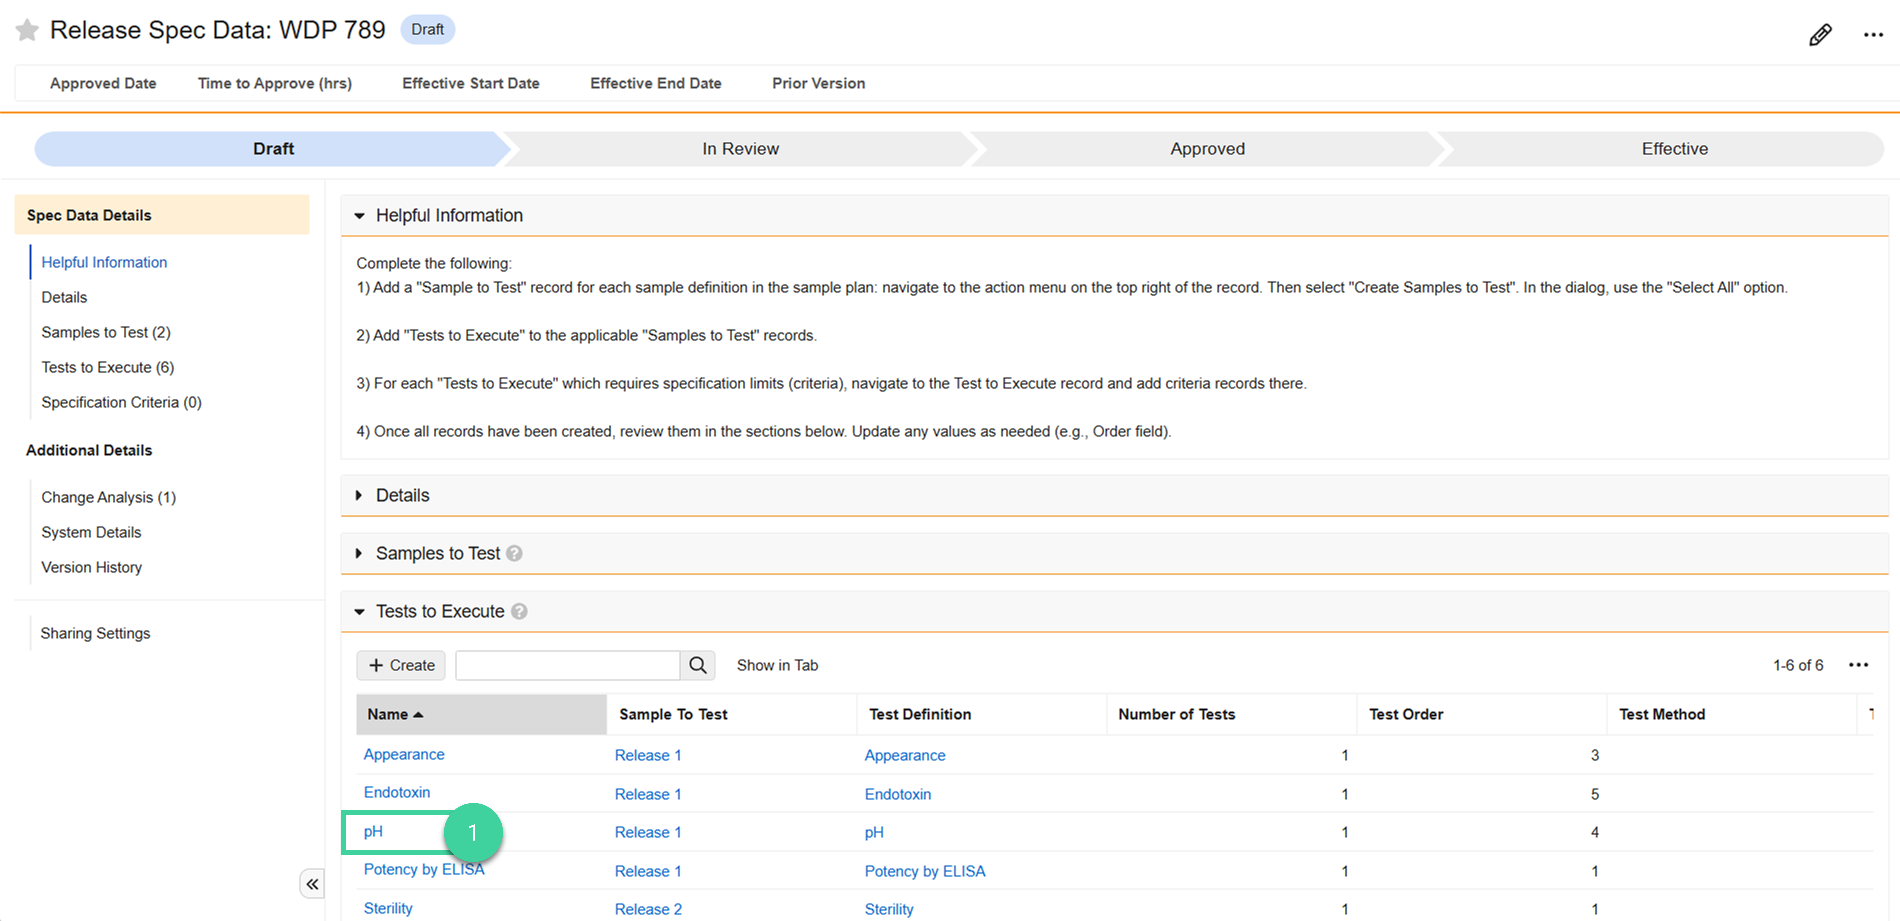
Task: Open Sharing Settings in the sidebar
Action: pos(95,633)
